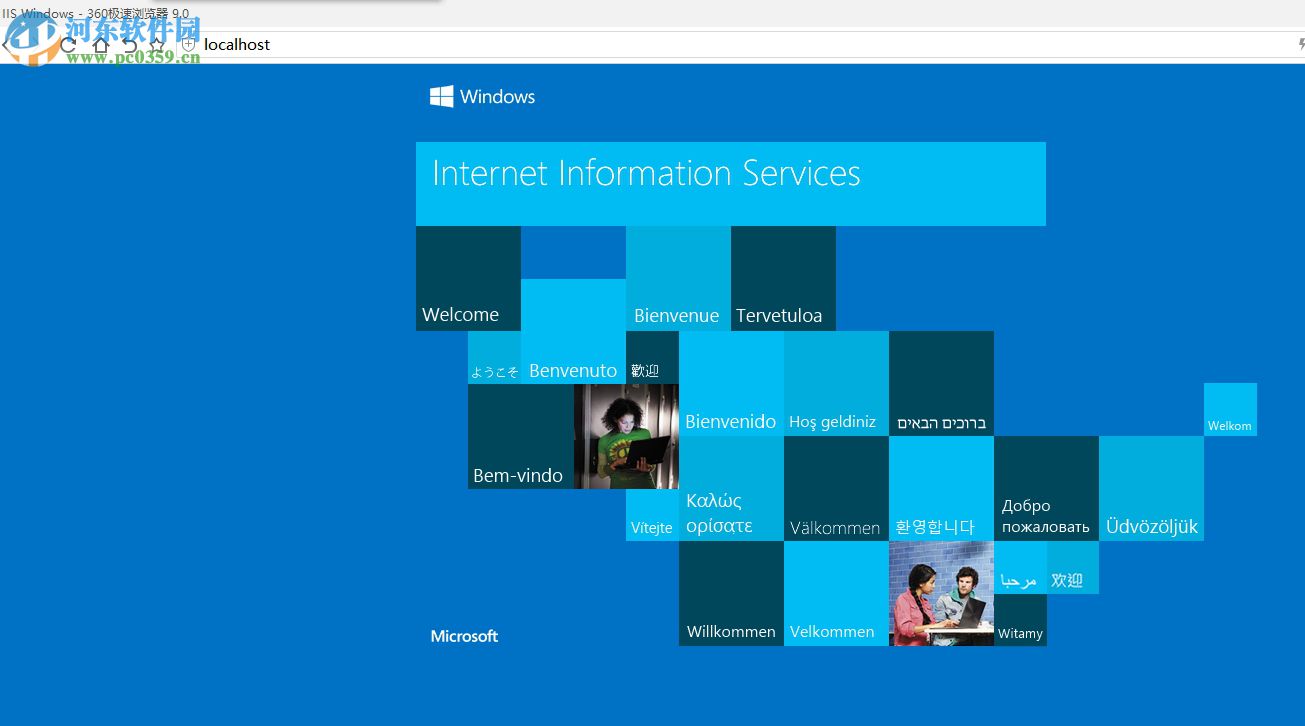This screenshot has width=1305, height=726.
Task: Select the "Witamy" tile
Action: point(1020,620)
